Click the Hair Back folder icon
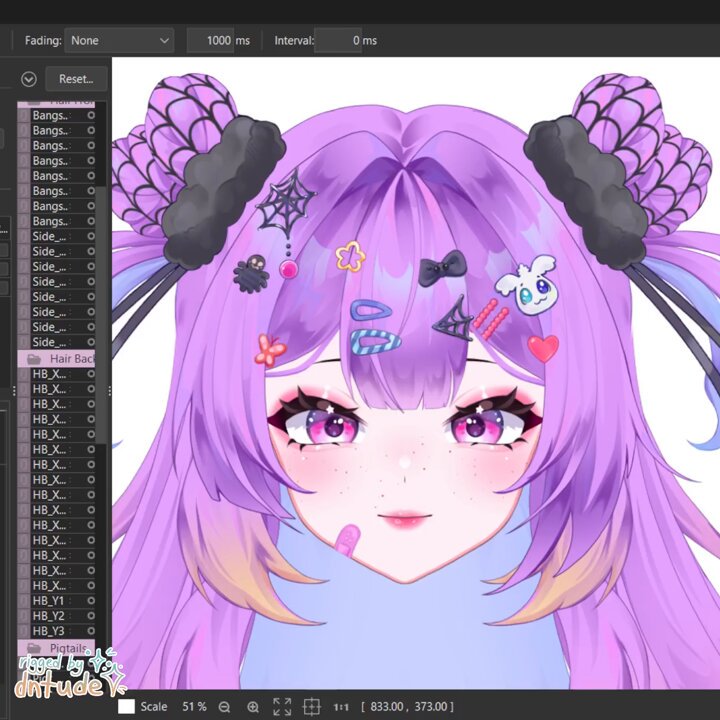 34,359
